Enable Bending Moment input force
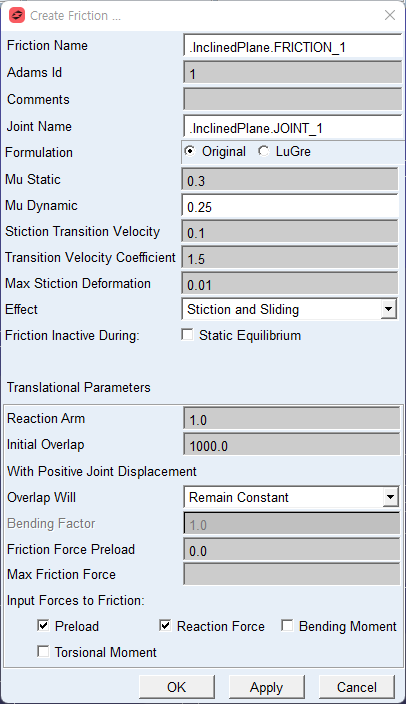 287,625
